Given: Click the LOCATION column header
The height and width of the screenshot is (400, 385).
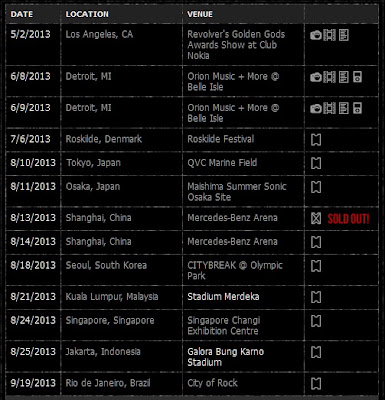Looking at the screenshot, I should click(x=87, y=14).
